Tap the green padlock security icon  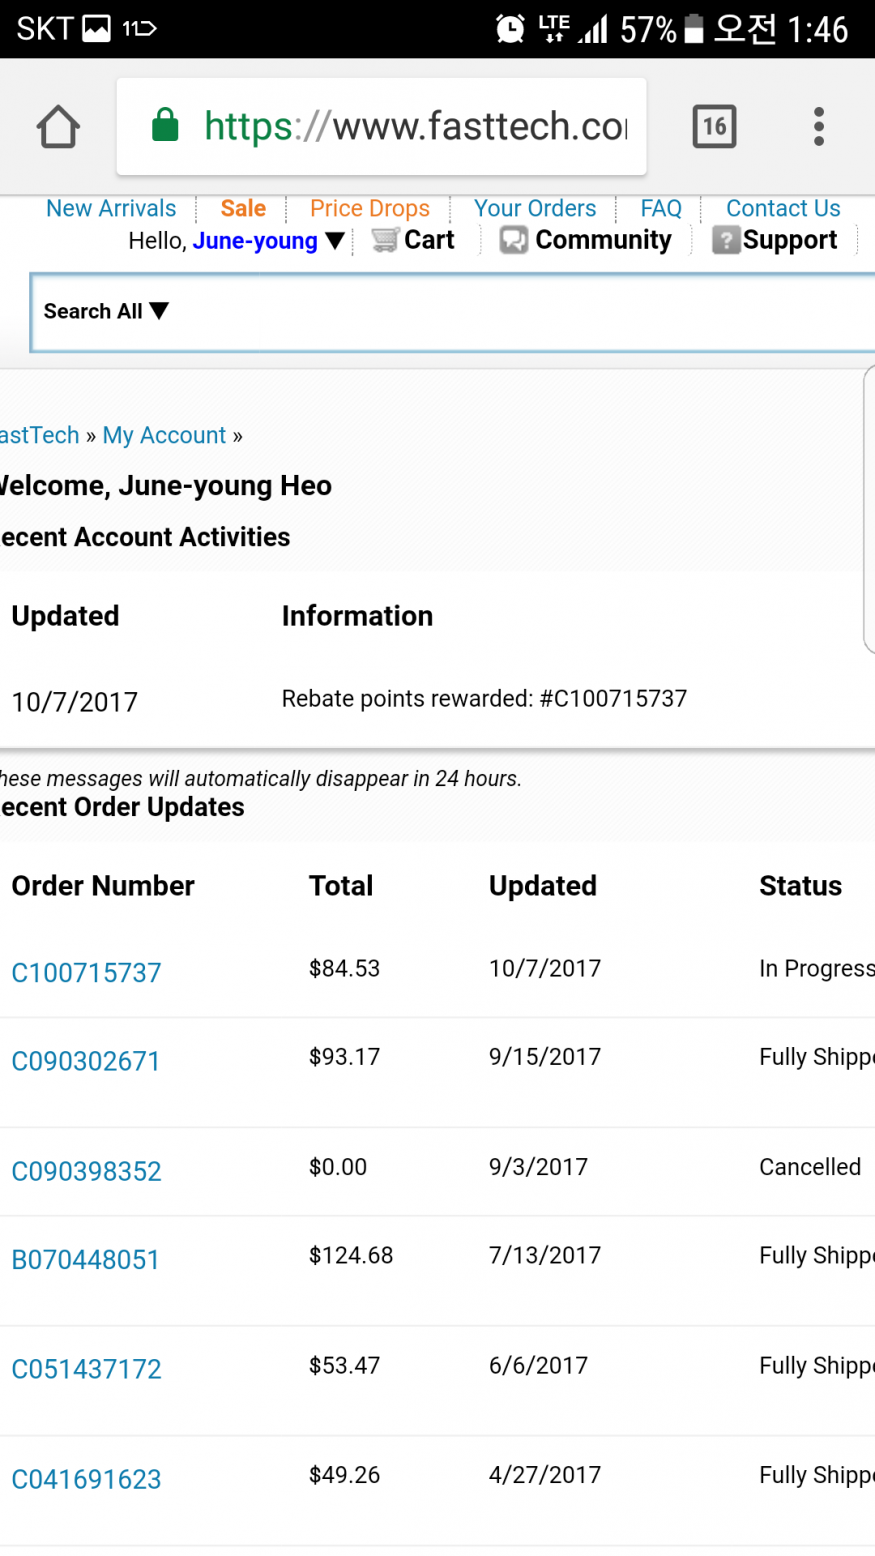click(165, 127)
